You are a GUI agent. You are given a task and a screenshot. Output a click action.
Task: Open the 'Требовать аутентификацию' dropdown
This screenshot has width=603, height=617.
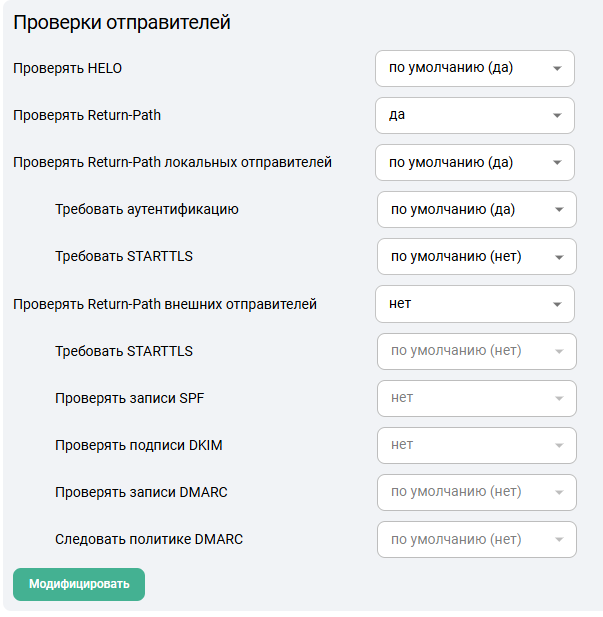click(x=477, y=209)
